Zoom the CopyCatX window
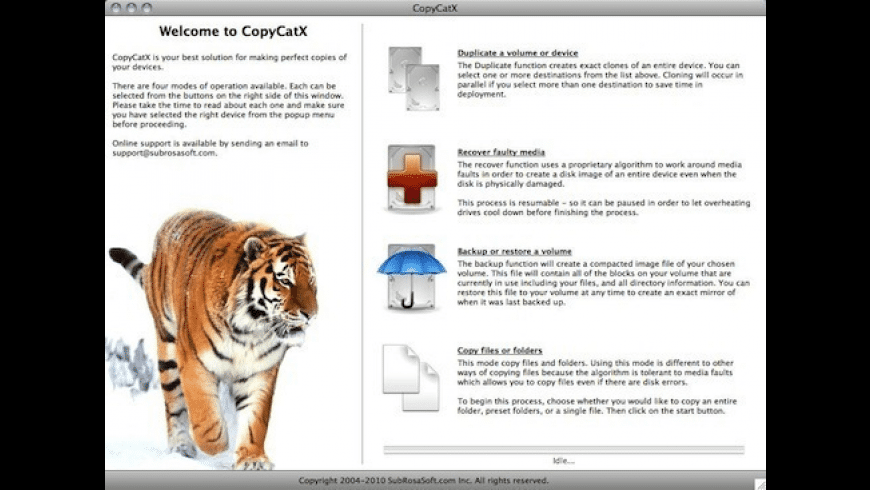Image resolution: width=870 pixels, height=490 pixels. pos(147,8)
